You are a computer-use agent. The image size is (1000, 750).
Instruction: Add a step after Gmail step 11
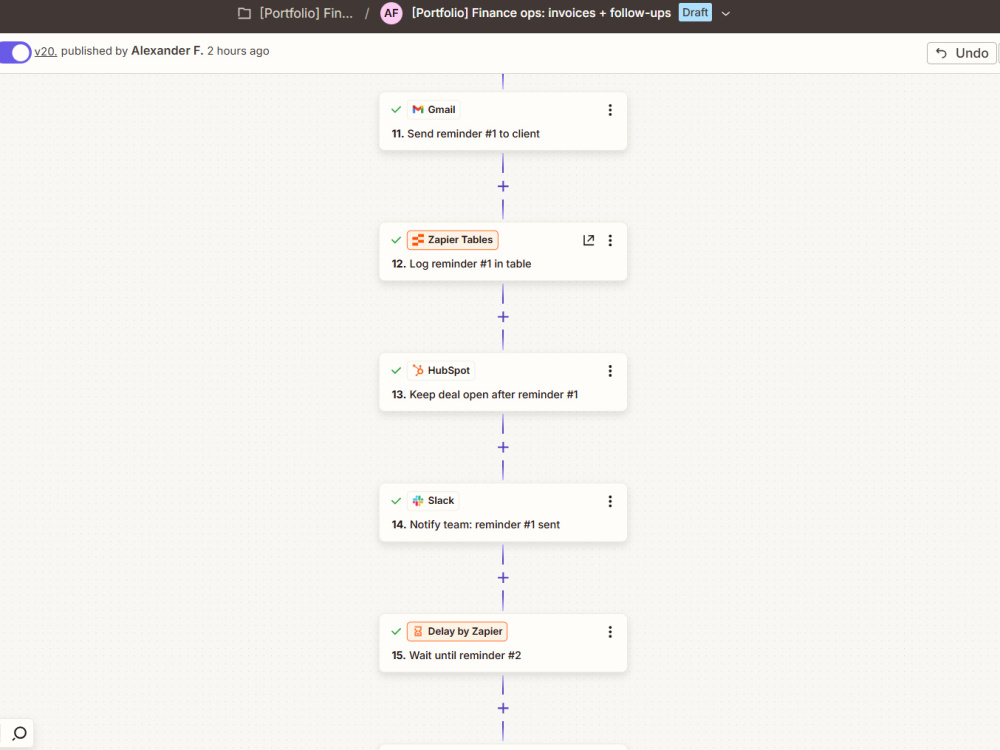coord(503,186)
